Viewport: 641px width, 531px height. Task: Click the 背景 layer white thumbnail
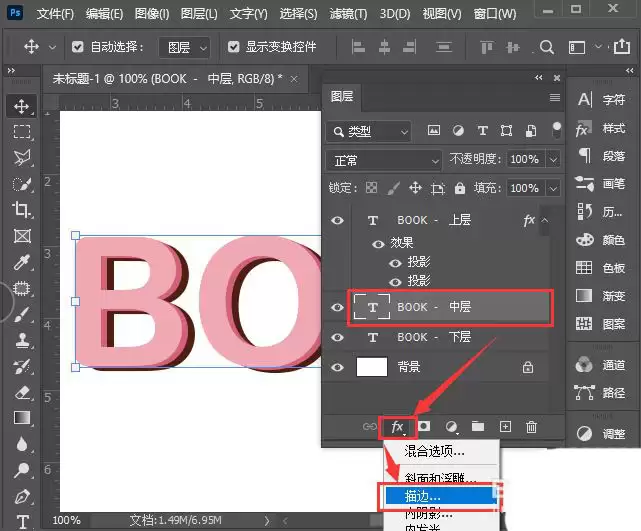click(x=372, y=367)
